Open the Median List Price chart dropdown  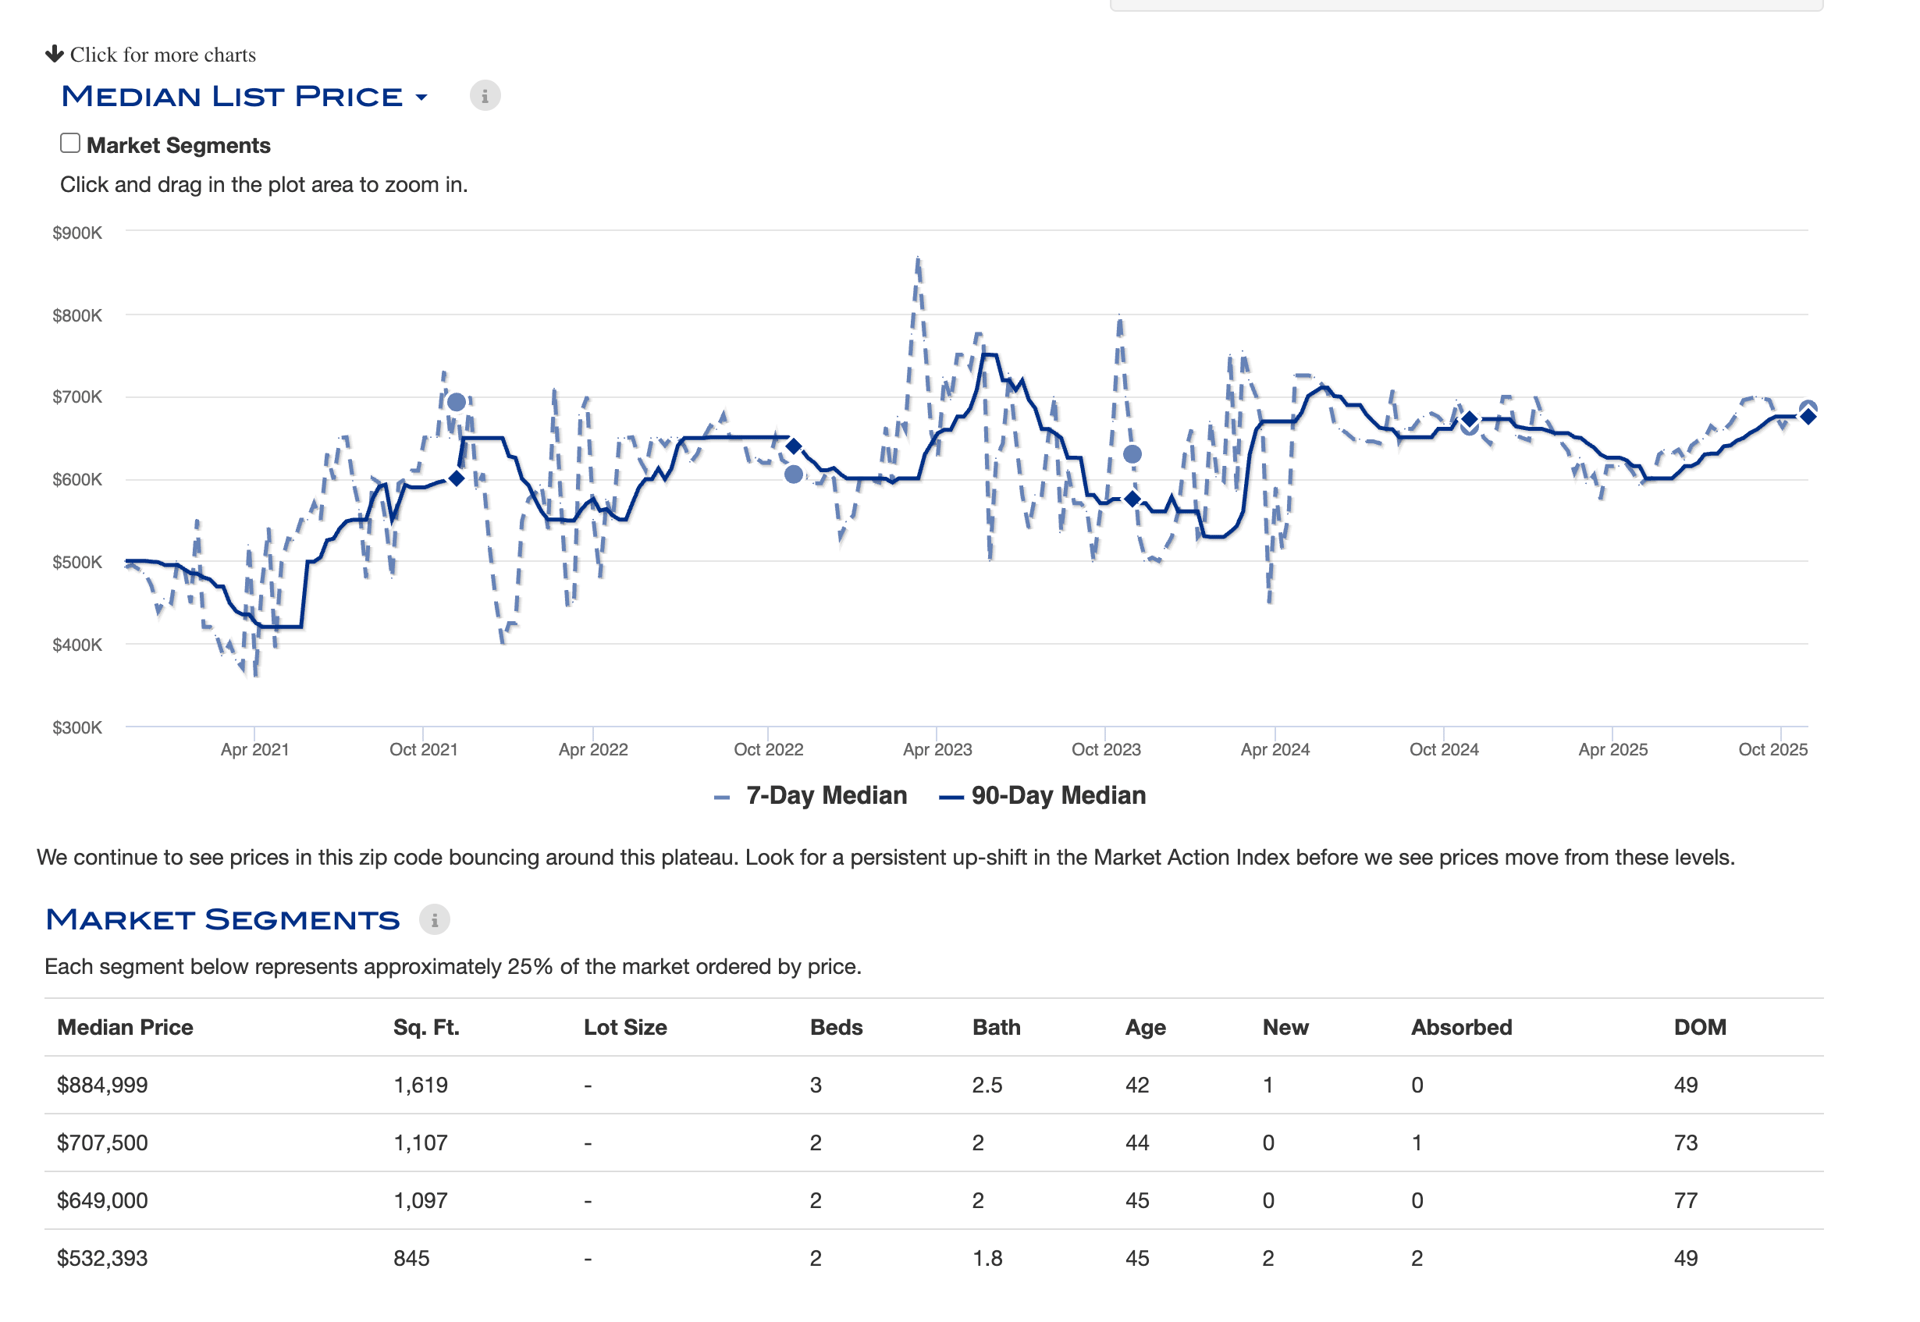pos(232,96)
